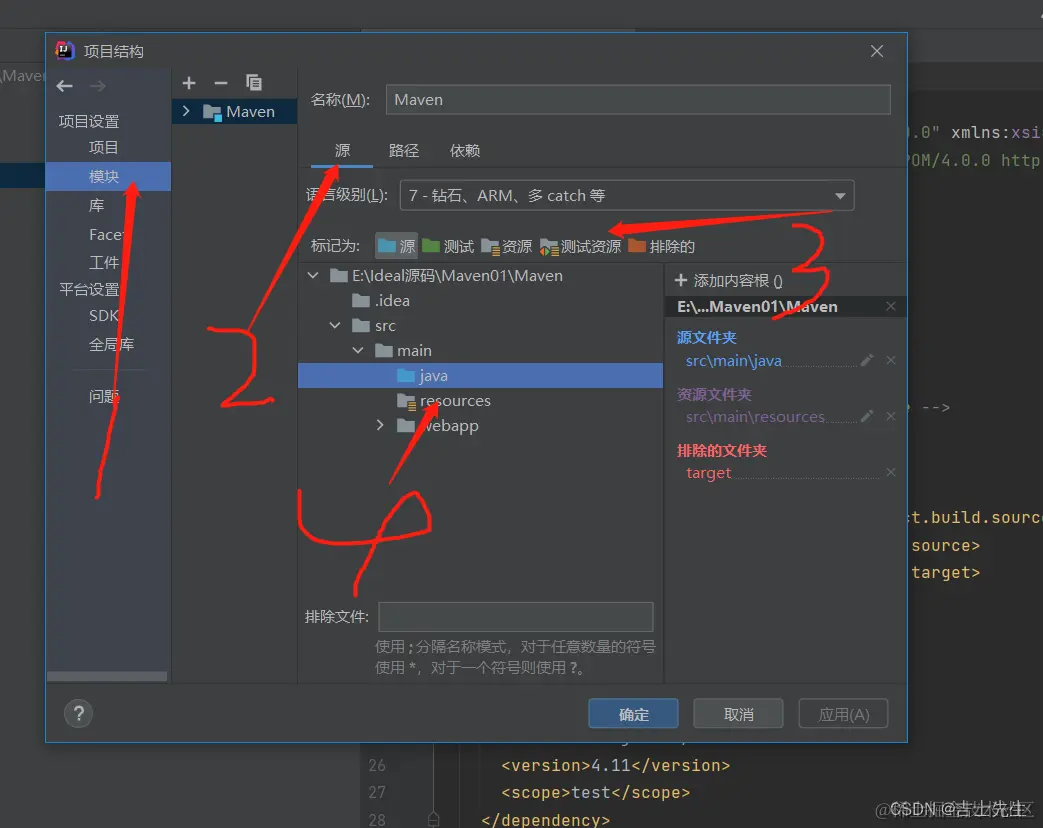The image size is (1043, 828).
Task: Open help with the question mark button
Action: (78, 714)
